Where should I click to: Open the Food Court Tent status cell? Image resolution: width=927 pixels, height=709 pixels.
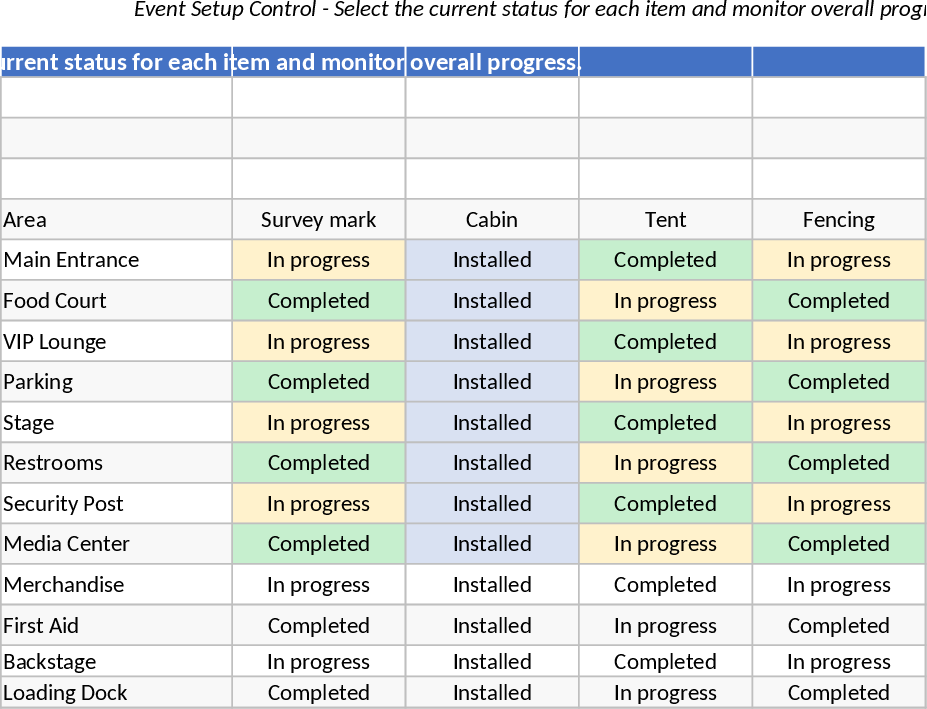(665, 301)
